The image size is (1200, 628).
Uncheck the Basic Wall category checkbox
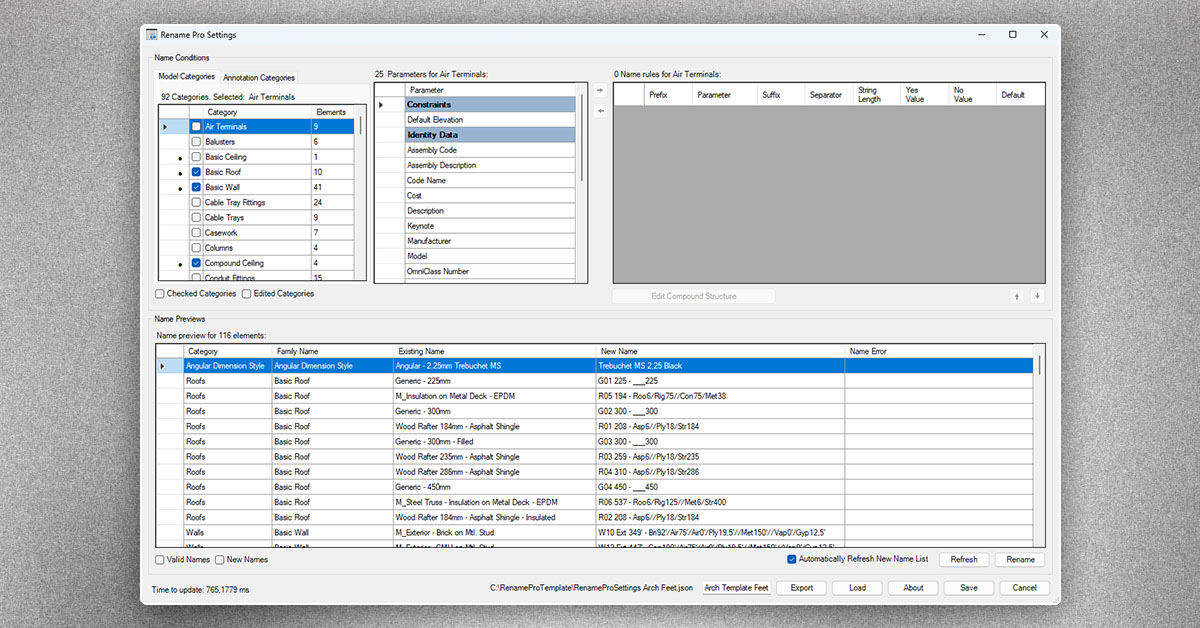196,187
